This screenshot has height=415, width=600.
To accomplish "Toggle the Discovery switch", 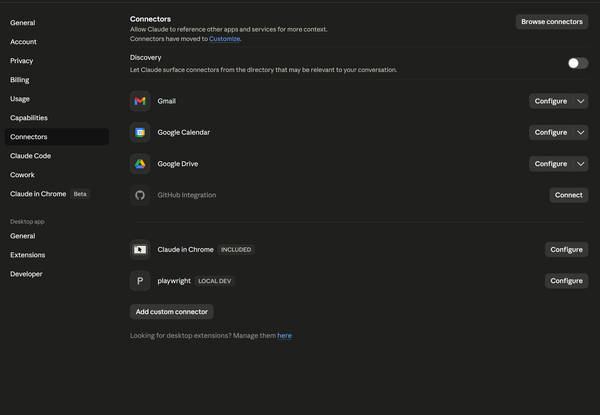I will click(x=578, y=63).
